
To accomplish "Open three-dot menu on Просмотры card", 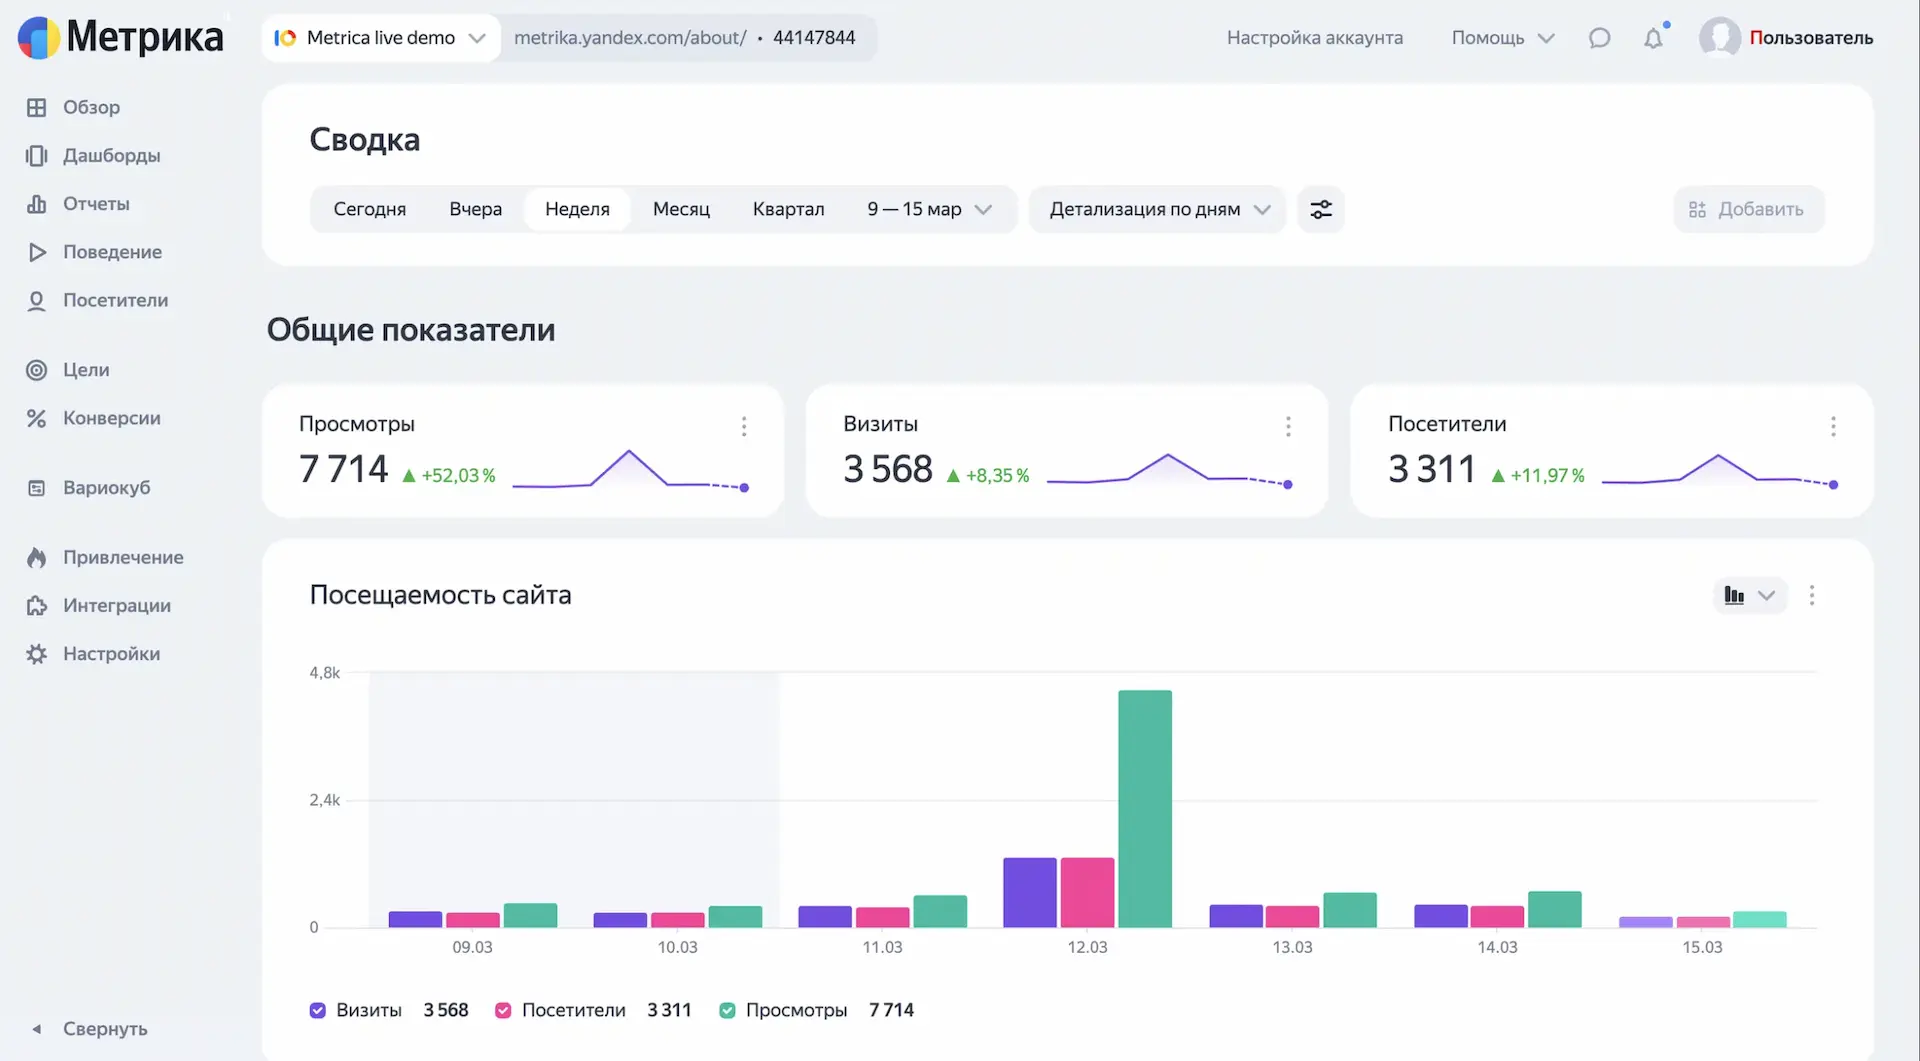I will tap(743, 427).
